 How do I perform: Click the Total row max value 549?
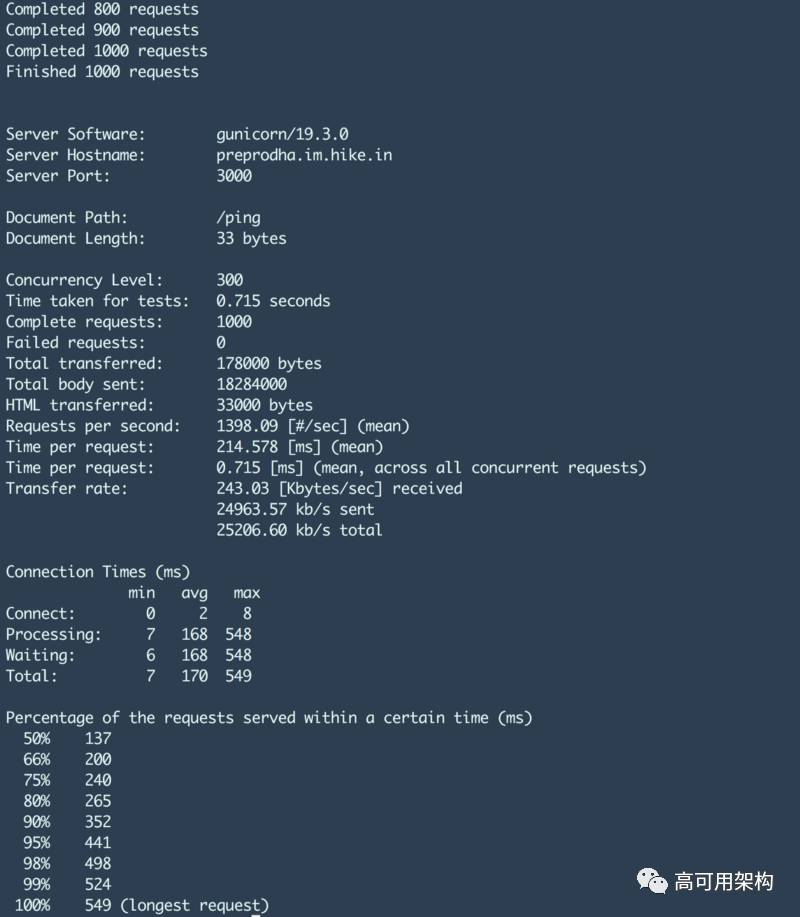point(239,675)
